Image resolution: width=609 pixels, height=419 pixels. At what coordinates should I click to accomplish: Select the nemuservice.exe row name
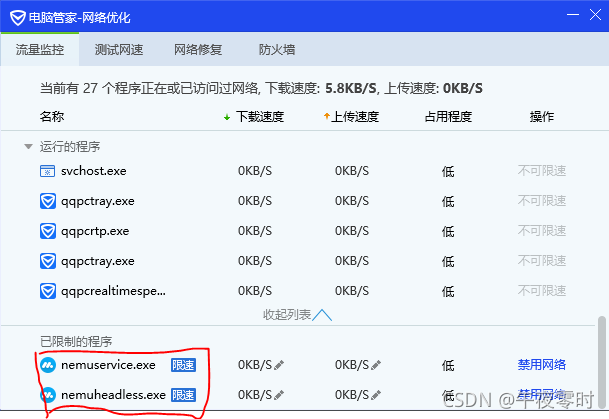tap(108, 365)
